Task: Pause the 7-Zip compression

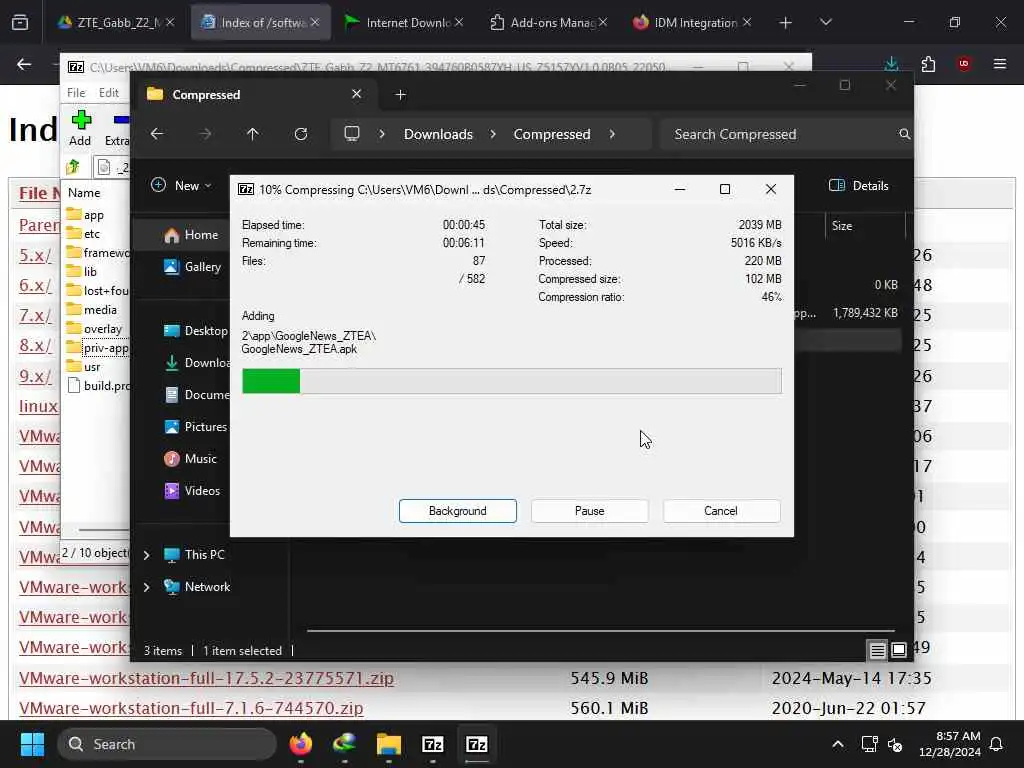Action: click(589, 511)
